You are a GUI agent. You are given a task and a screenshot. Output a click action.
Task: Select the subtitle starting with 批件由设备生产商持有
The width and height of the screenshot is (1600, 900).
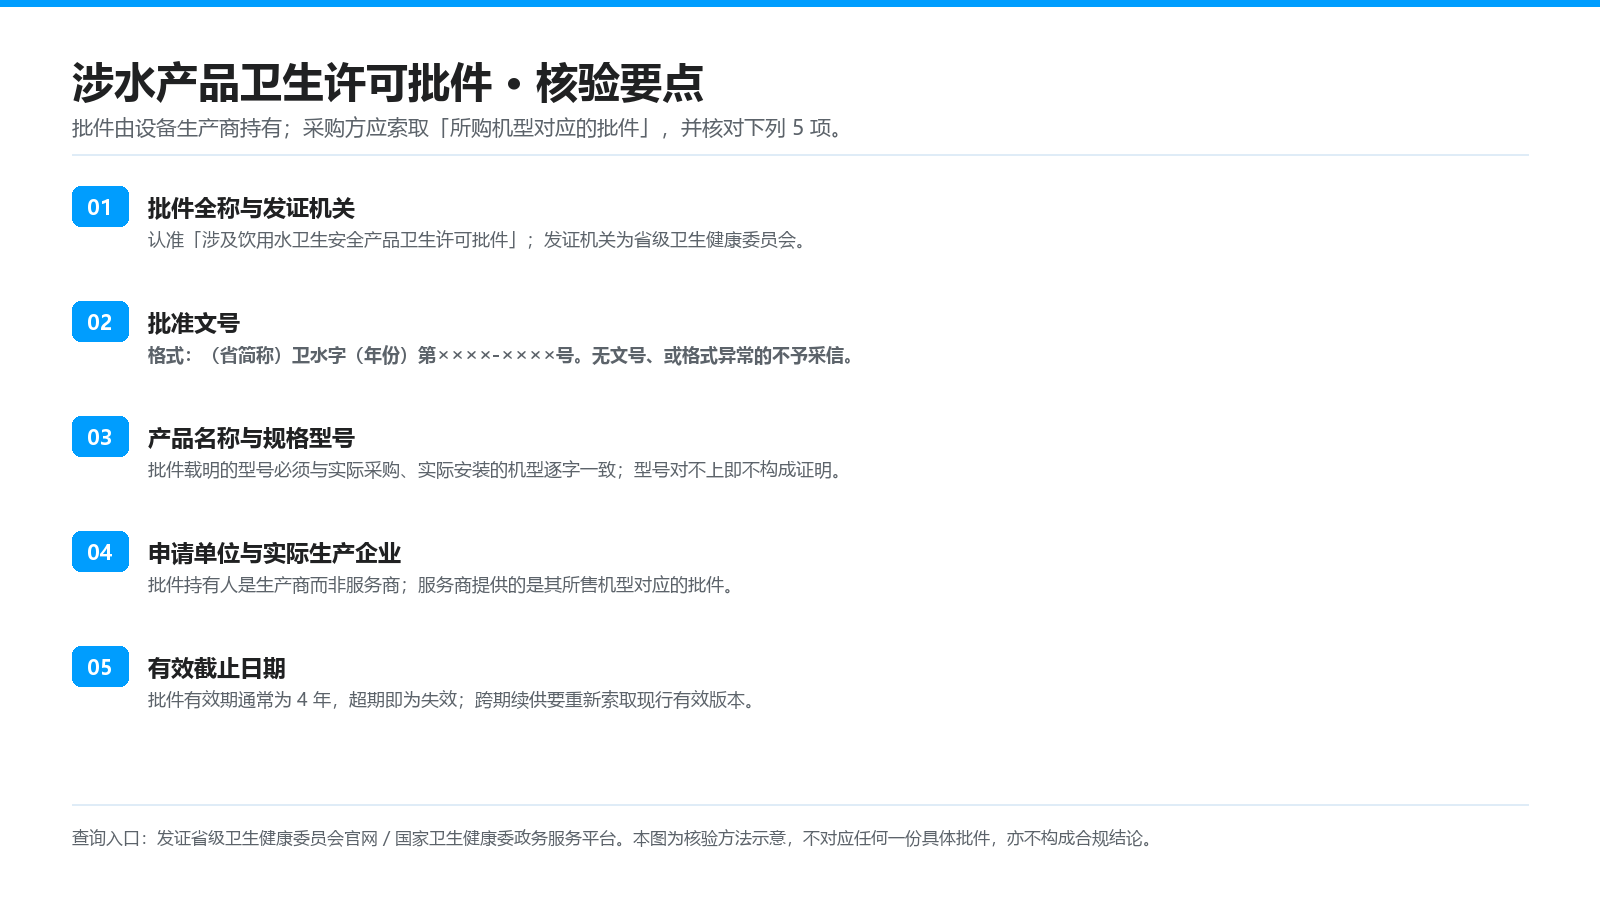pos(460,128)
